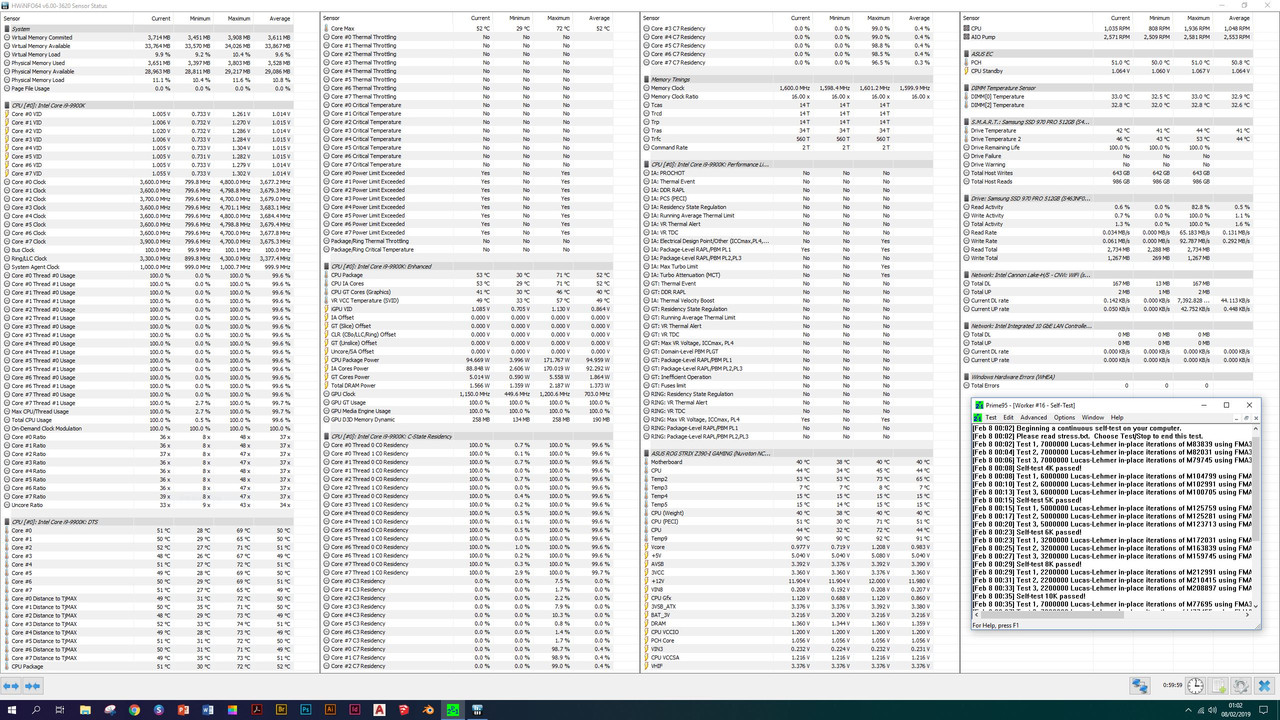Click the outward double-arrow icon at bottom left

coord(11,686)
